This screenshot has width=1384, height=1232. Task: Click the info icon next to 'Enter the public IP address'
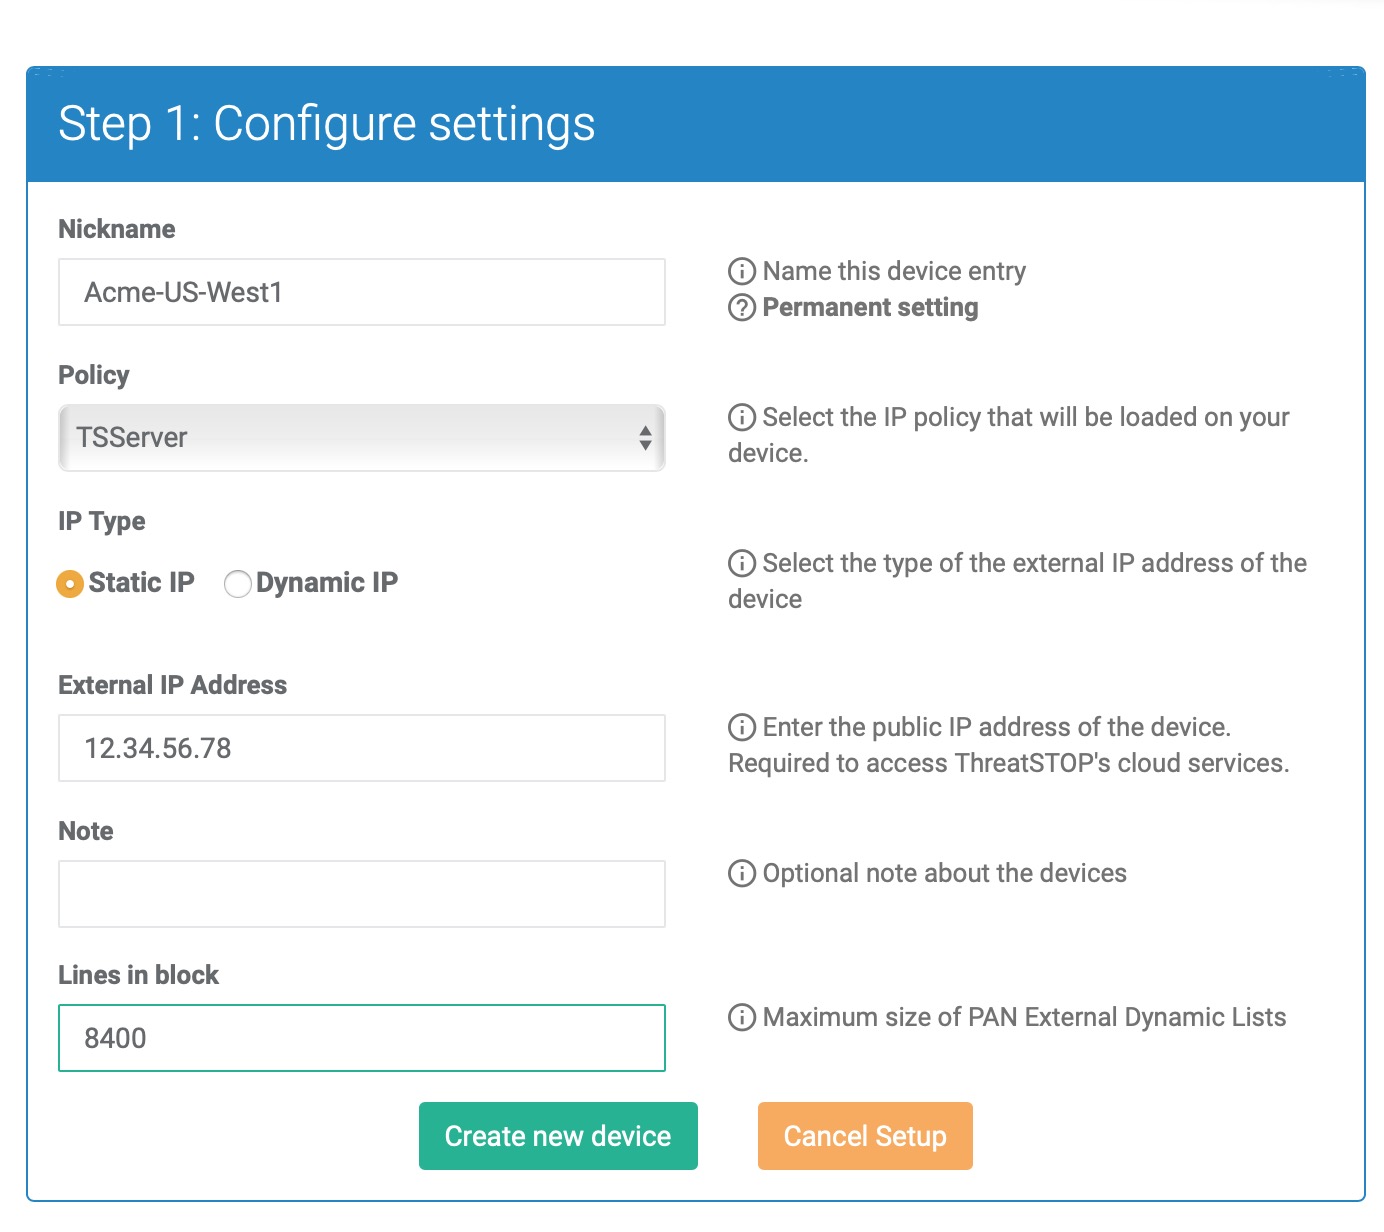pyautogui.click(x=742, y=727)
